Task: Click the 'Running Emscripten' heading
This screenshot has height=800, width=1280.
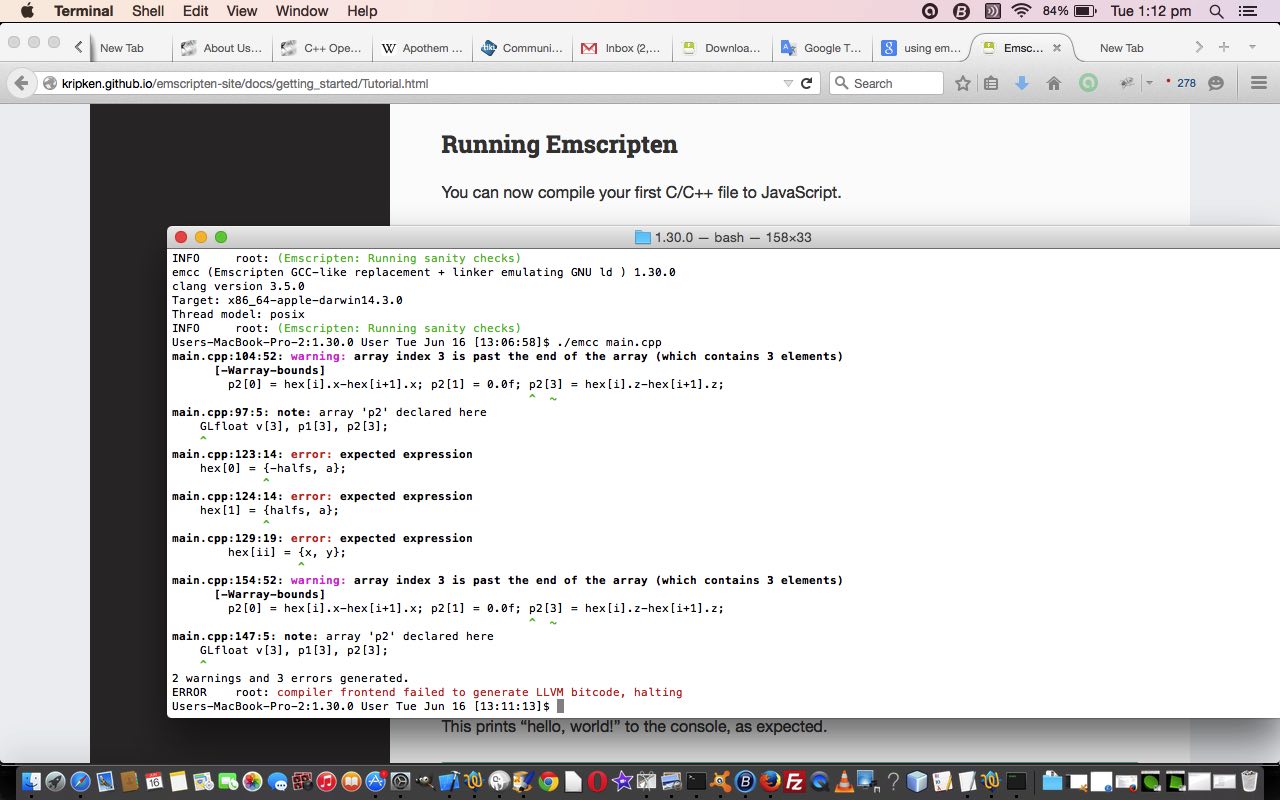Action: 559,144
